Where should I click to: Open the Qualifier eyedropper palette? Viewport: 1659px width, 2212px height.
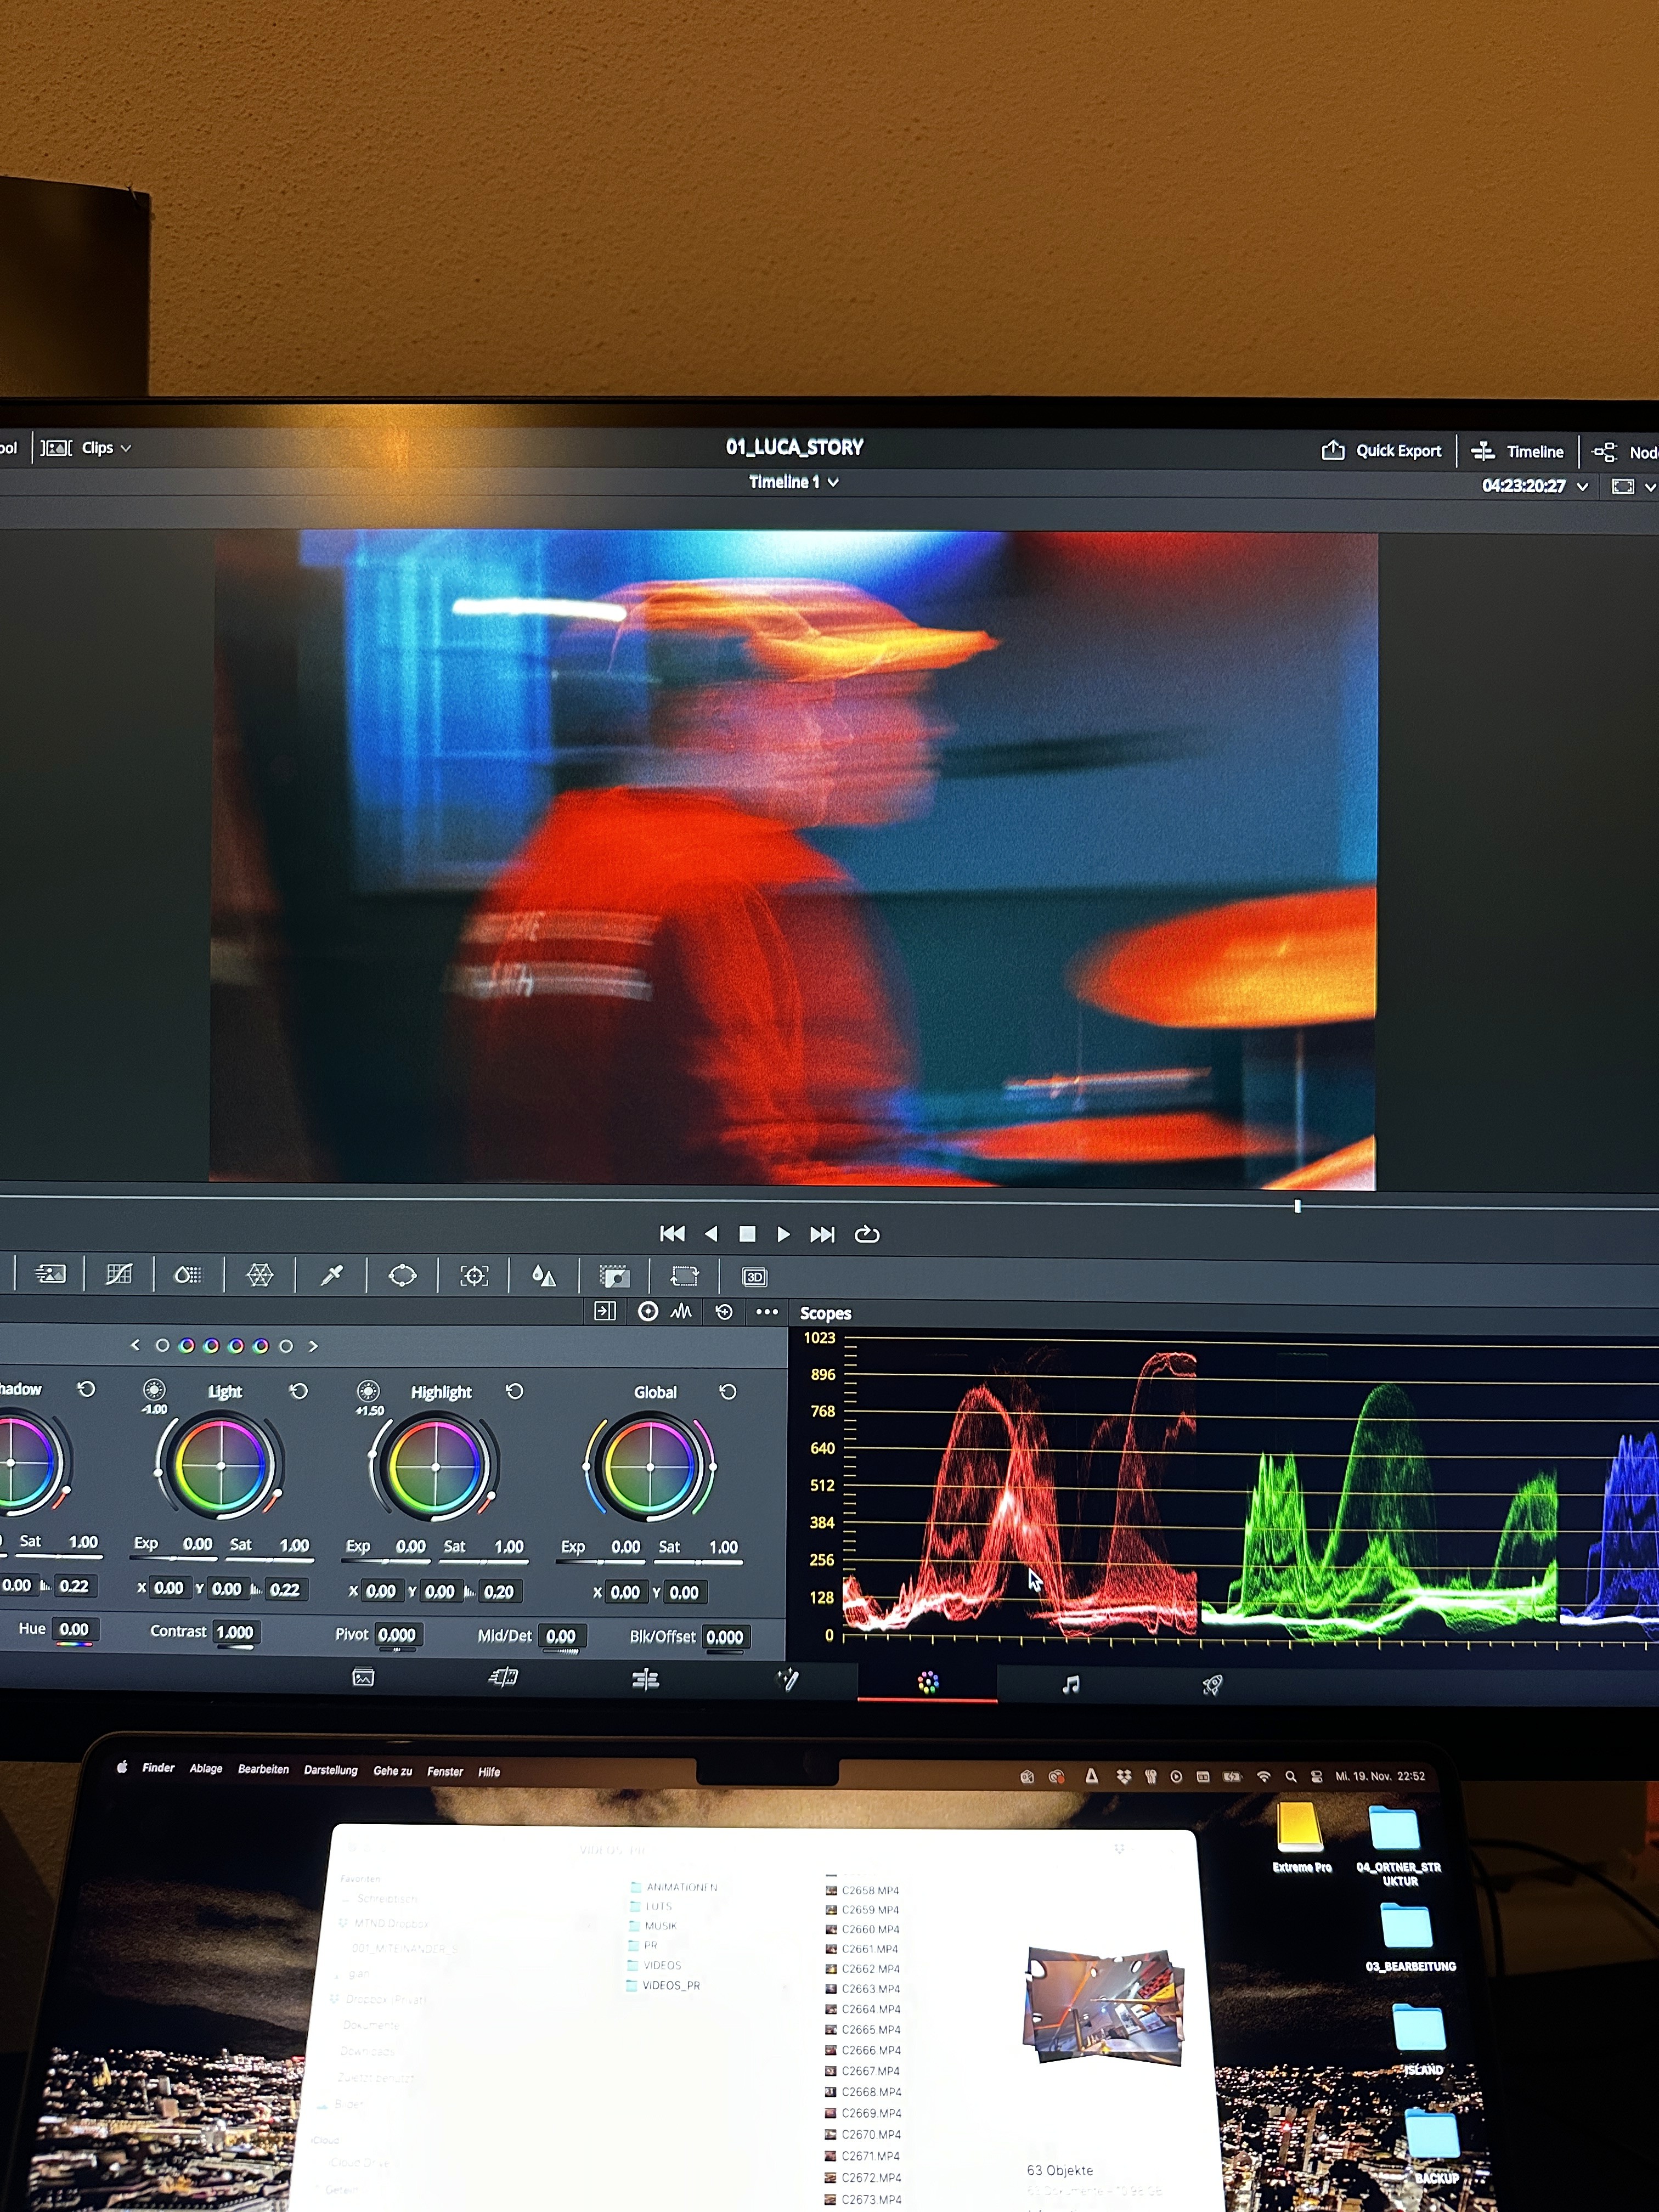(x=331, y=1275)
